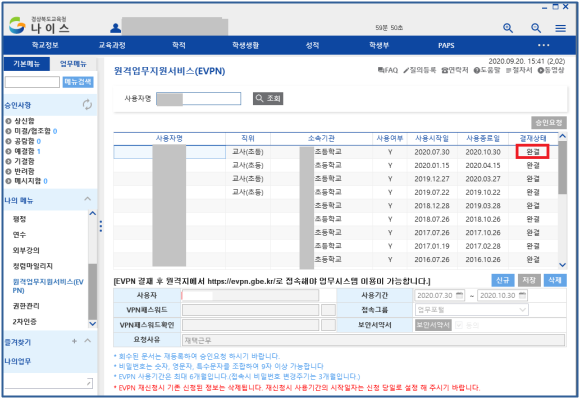
Task: Open the 학적 menu
Action: pos(179,45)
